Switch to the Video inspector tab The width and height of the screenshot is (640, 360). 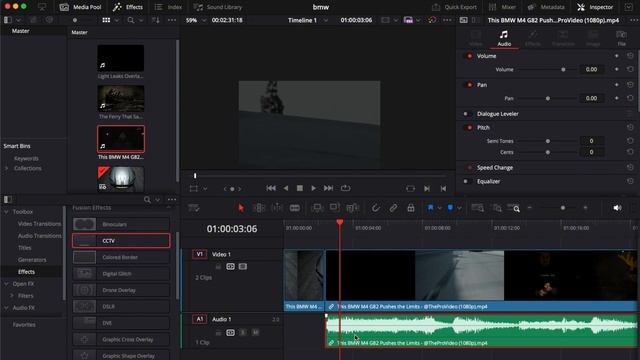pos(476,38)
